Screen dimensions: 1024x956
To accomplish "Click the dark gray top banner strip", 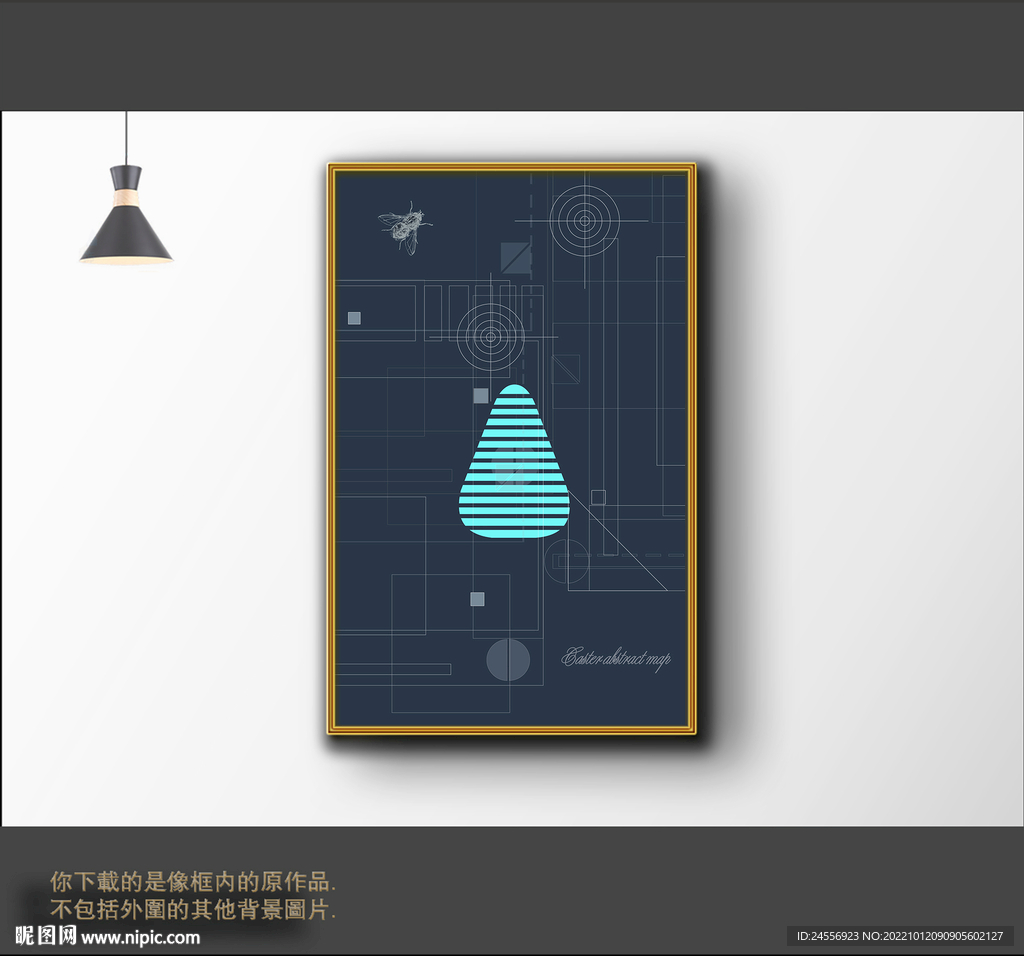I will (x=512, y=48).
